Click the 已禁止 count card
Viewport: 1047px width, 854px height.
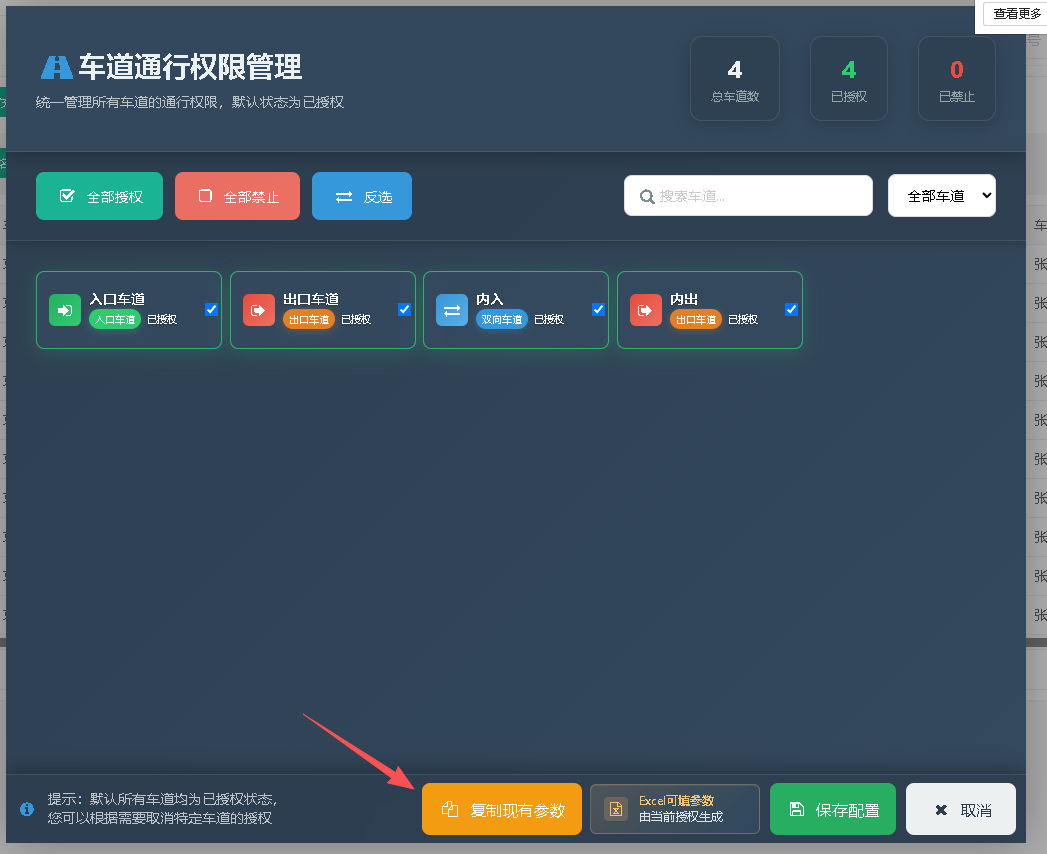coord(957,79)
